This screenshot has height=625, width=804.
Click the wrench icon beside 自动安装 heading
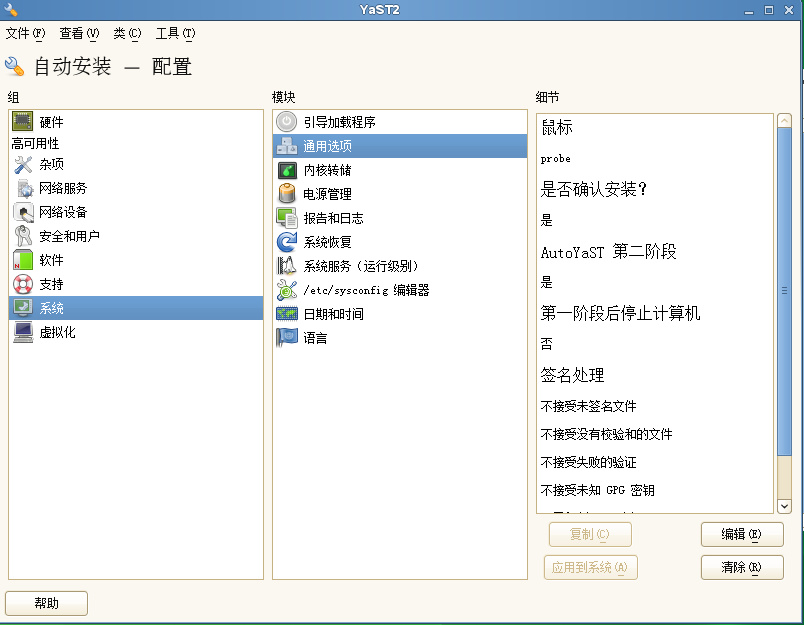tap(14, 66)
